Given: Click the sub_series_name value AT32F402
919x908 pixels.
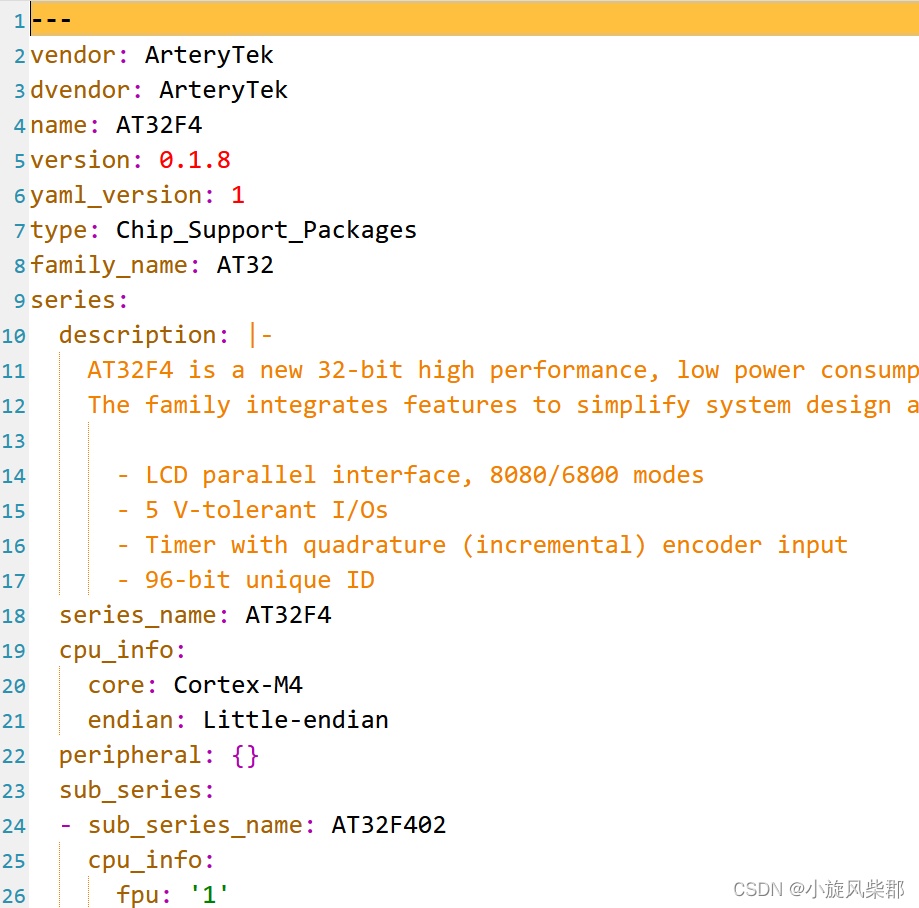Looking at the screenshot, I should (388, 825).
